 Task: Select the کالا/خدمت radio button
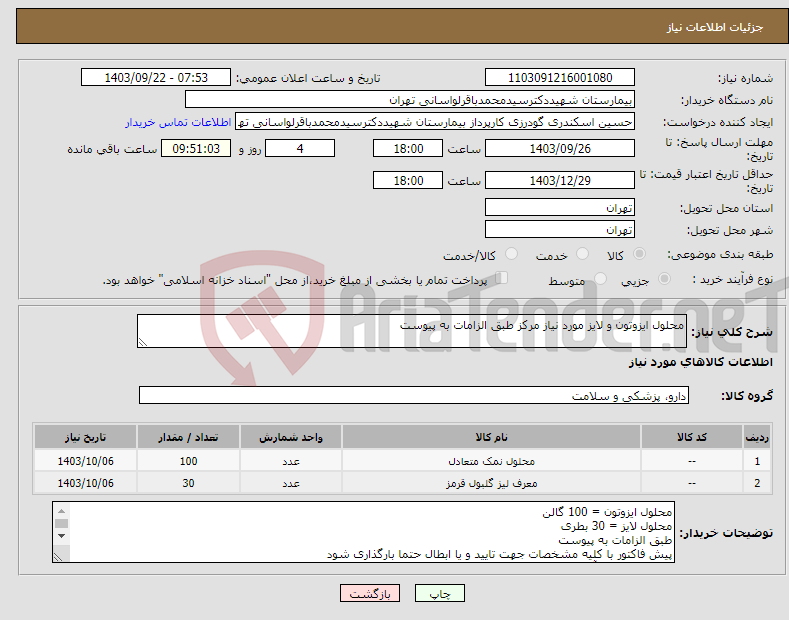pos(511,254)
